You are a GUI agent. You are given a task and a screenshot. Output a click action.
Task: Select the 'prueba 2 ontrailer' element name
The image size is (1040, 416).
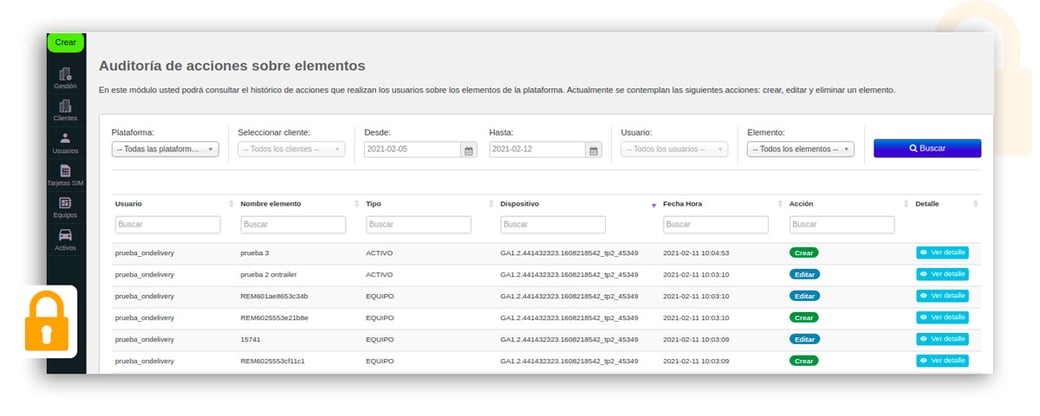(x=269, y=274)
